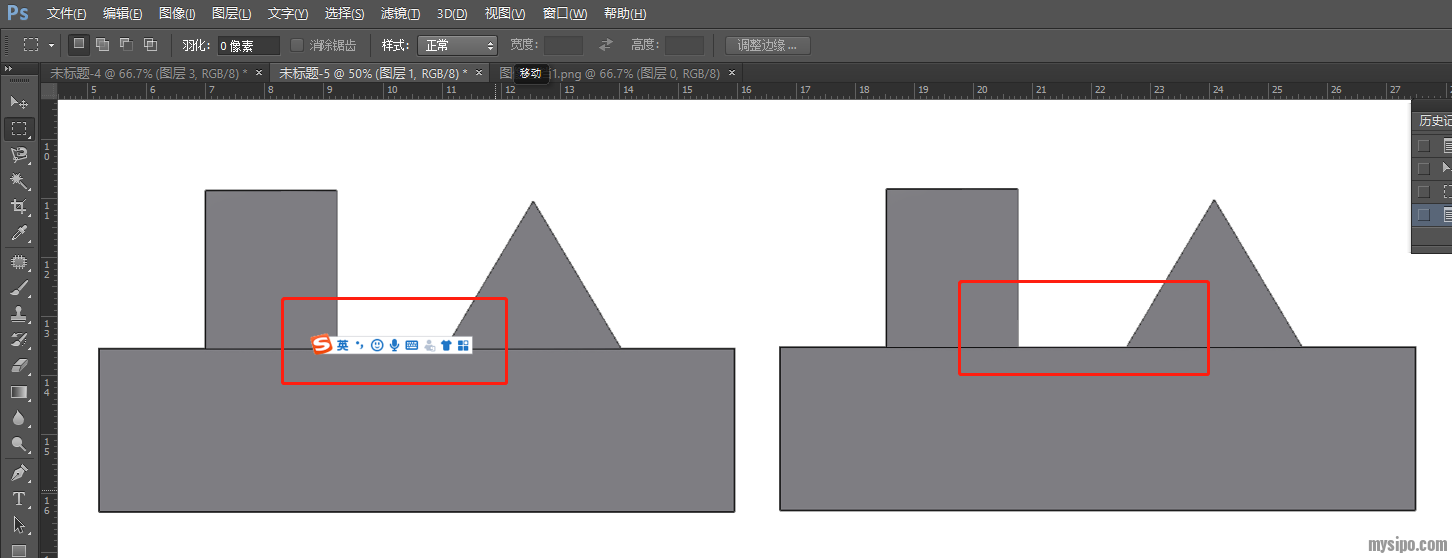The width and height of the screenshot is (1452, 558).
Task: Choose the Eyedropper tool
Action: point(18,233)
